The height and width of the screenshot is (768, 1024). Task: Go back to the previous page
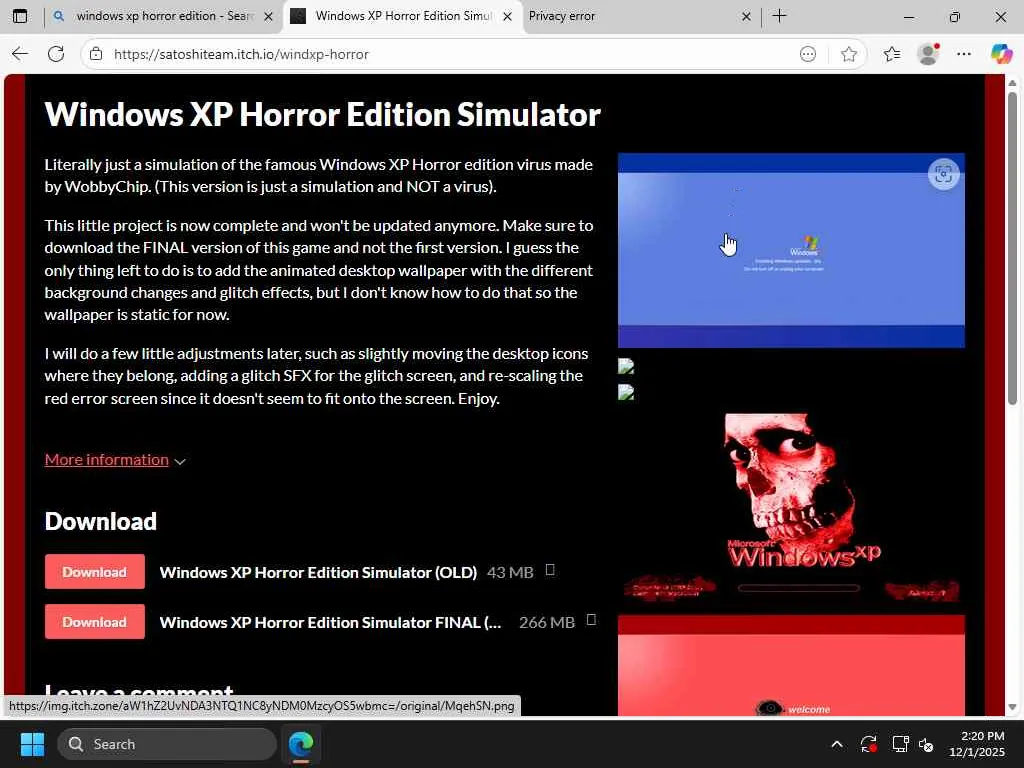click(x=20, y=54)
